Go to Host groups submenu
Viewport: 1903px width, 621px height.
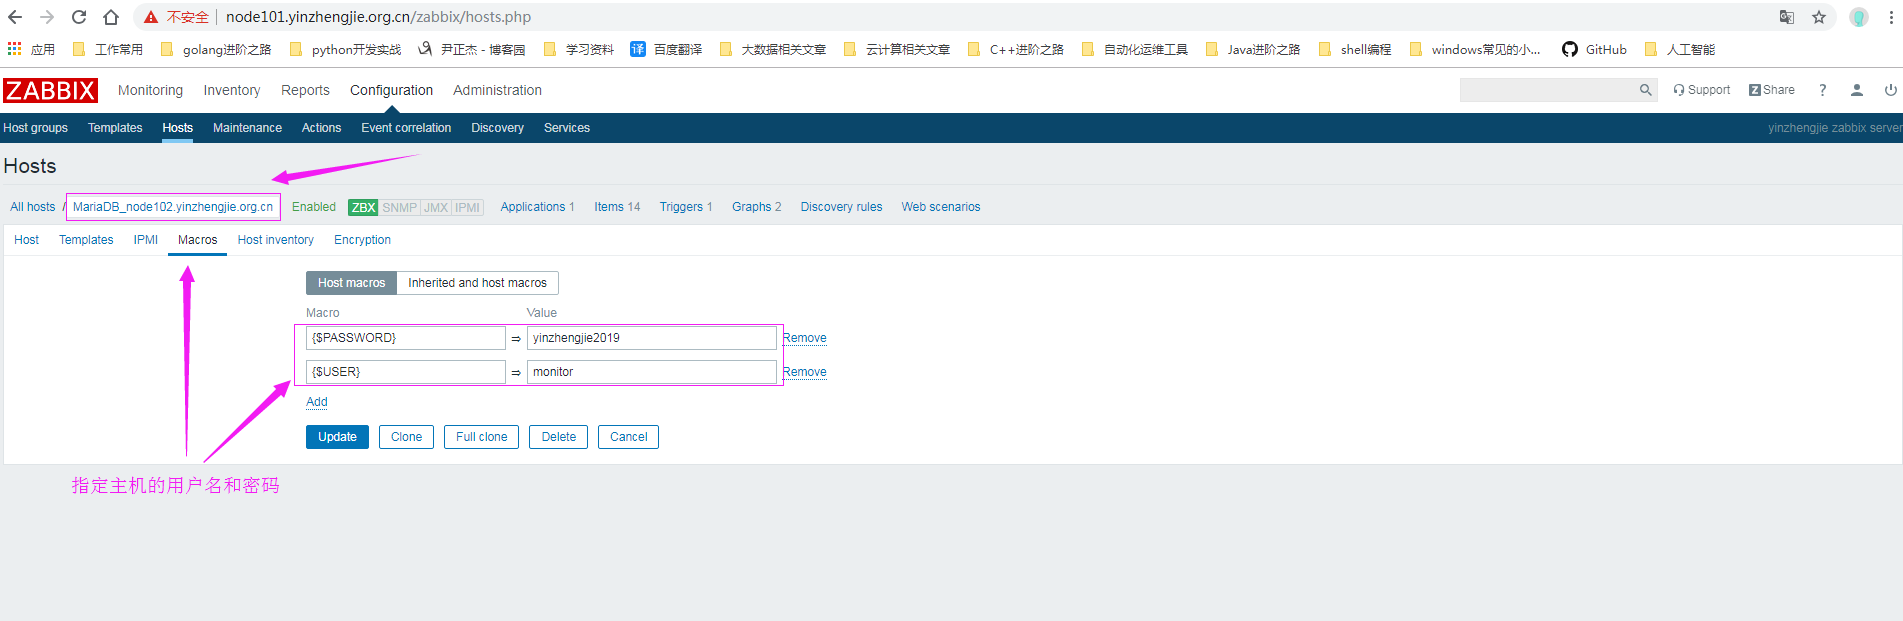(x=36, y=128)
